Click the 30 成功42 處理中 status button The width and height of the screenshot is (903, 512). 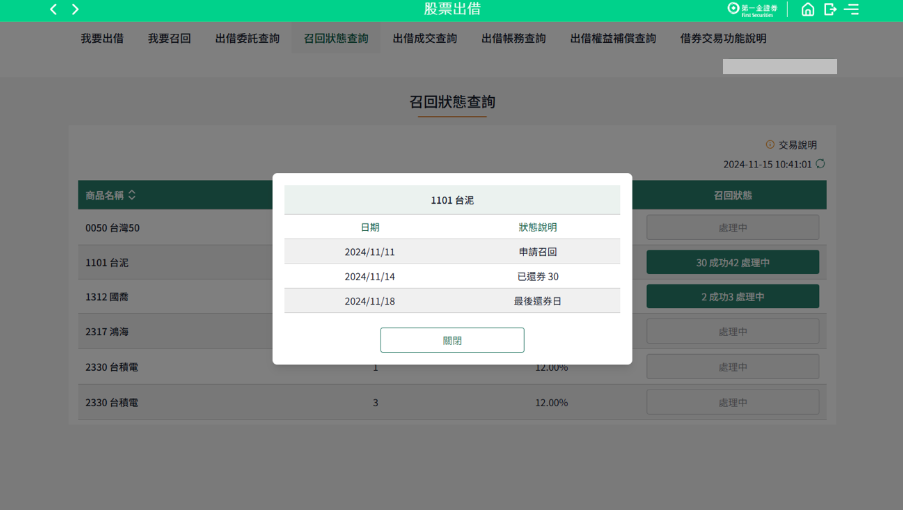(x=732, y=263)
